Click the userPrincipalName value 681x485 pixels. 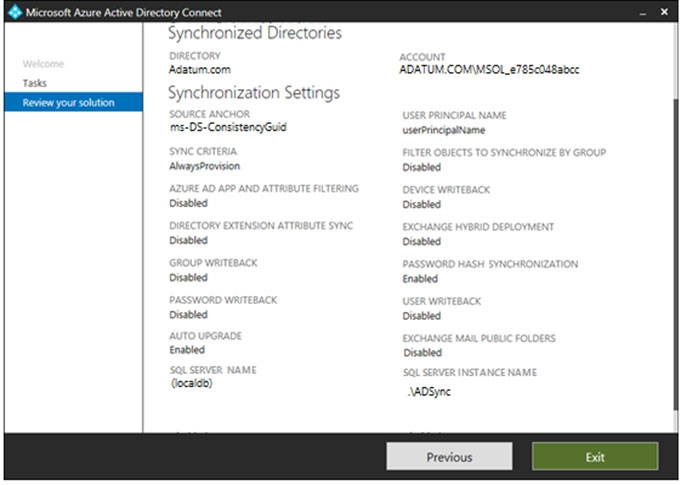[x=443, y=130]
